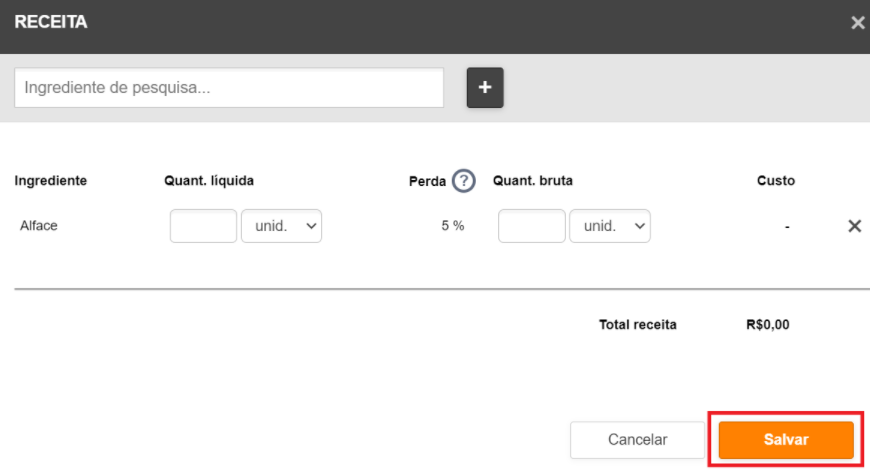Expand the Quant. líquida unit dropdown
Viewport: 870px width, 475px height.
[281, 226]
